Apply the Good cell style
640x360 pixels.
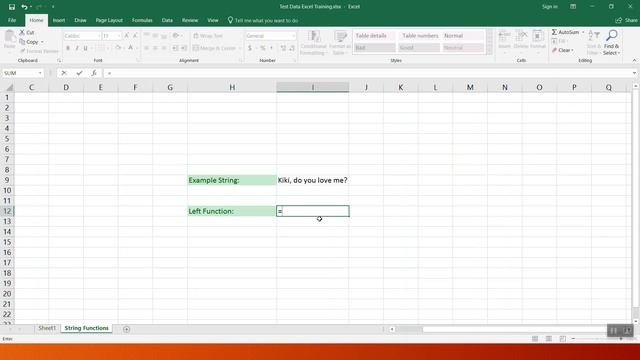(x=419, y=48)
